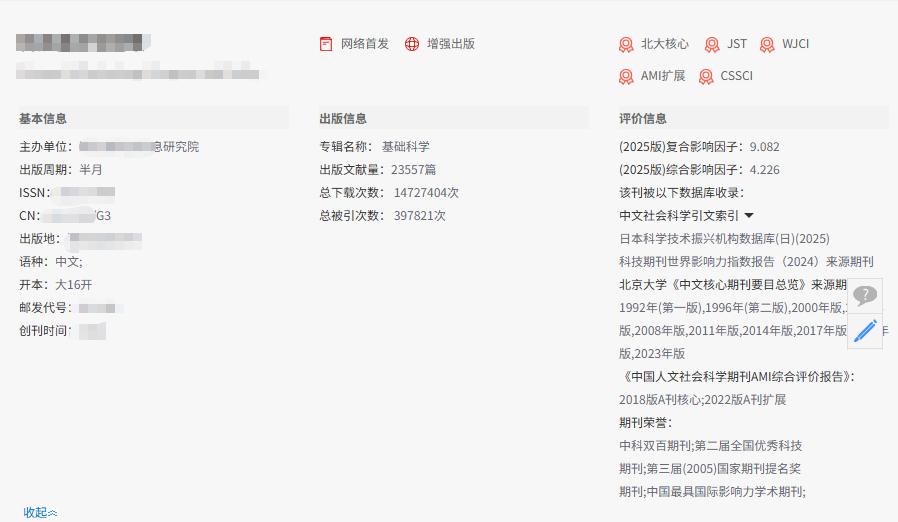Click the 复合影响因子 value 9.082
This screenshot has height=522, width=898.
[x=765, y=147]
